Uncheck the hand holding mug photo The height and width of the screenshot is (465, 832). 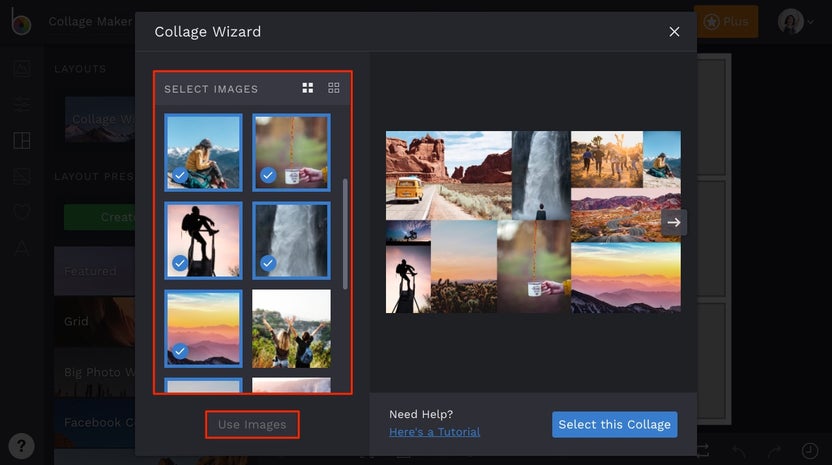[x=291, y=153]
